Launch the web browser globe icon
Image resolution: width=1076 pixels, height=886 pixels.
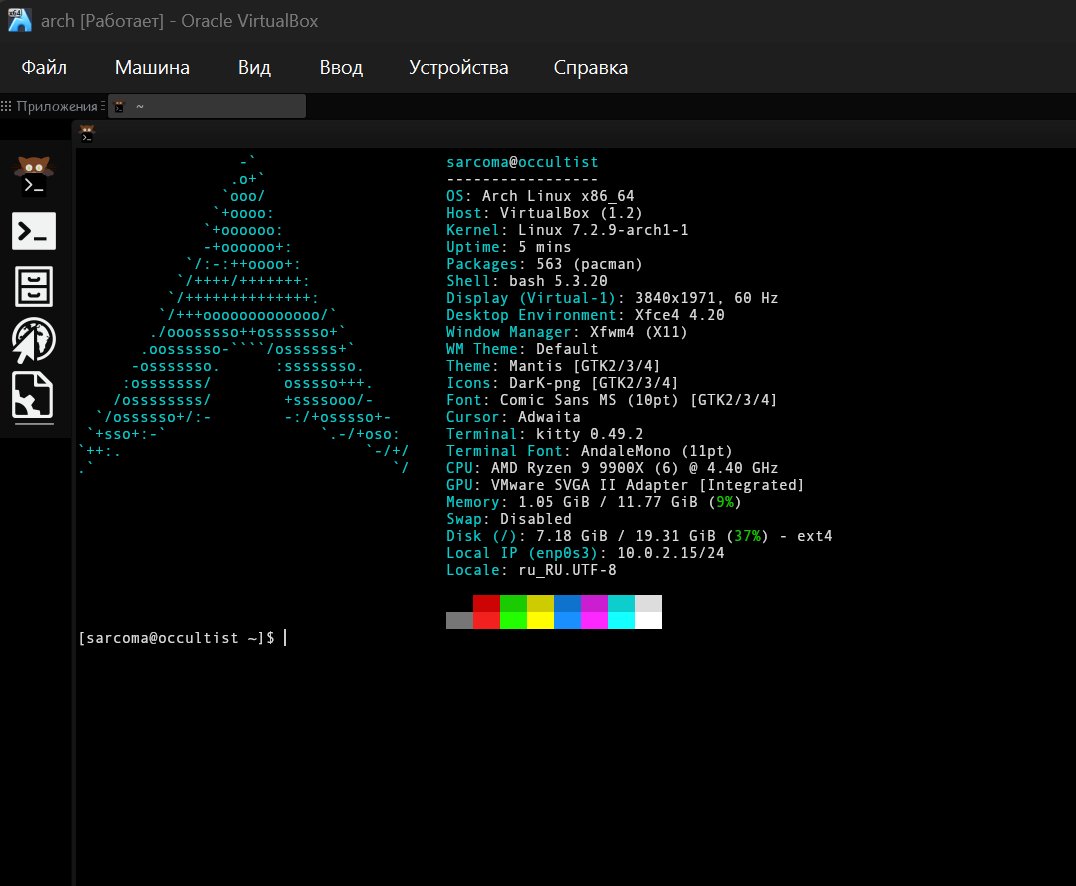pos(34,340)
